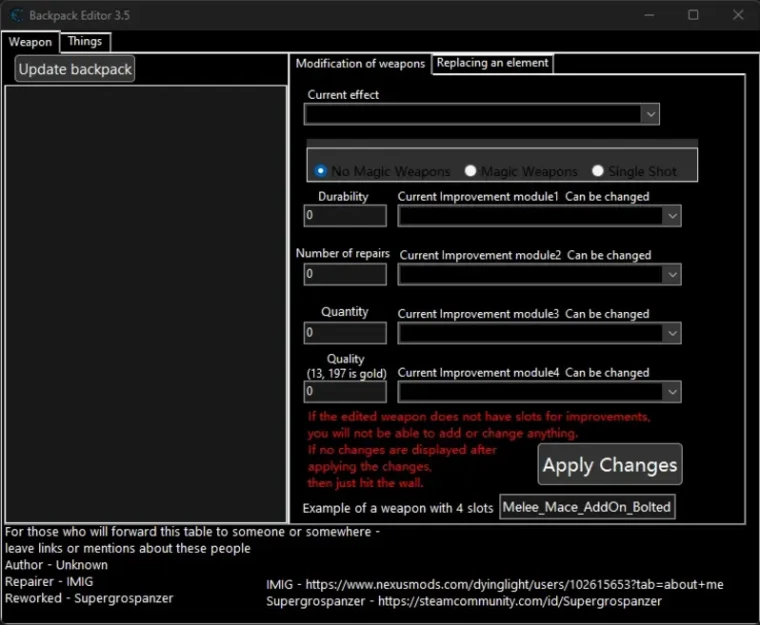This screenshot has height=625, width=760.
Task: Maximize the Backpack Editor window
Action: [693, 15]
